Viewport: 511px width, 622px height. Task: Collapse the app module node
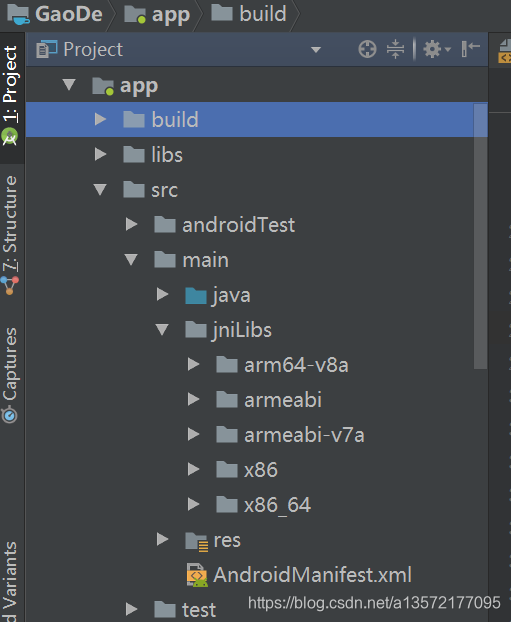point(69,84)
